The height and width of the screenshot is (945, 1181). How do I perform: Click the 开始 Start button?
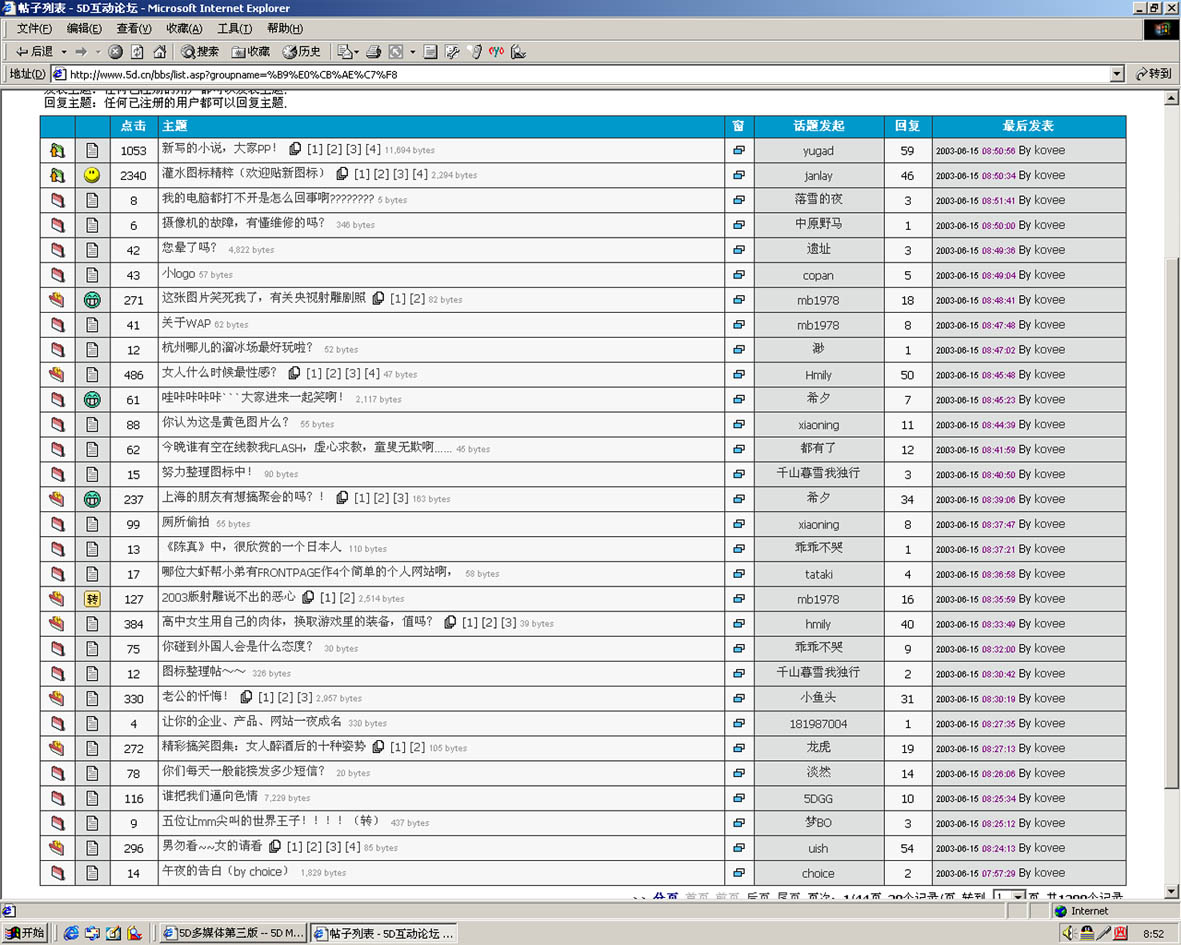(x=26, y=933)
